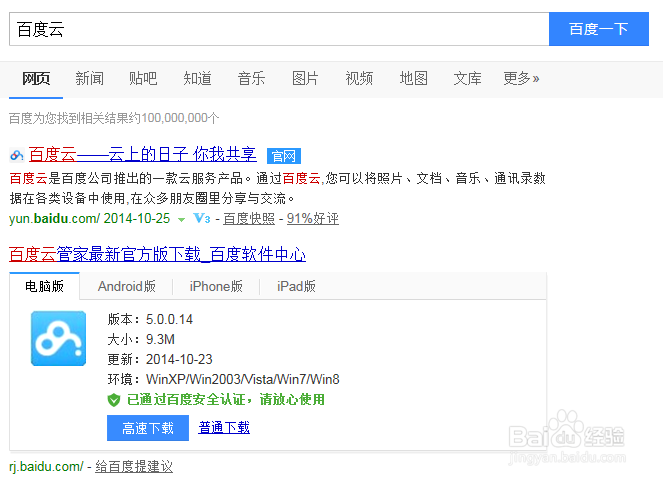Open result 百度云——云上的日子 你我共享
Viewport: 663px width, 481px height.
(142, 154)
